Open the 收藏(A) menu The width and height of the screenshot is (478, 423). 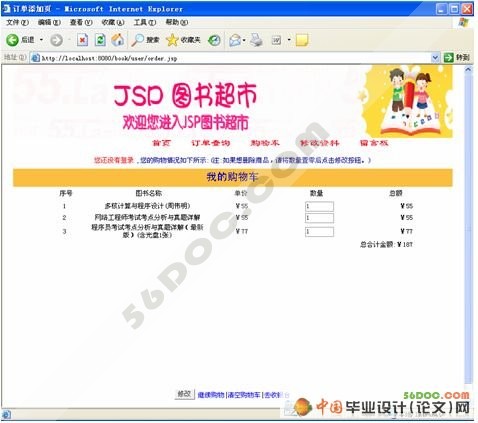click(113, 22)
